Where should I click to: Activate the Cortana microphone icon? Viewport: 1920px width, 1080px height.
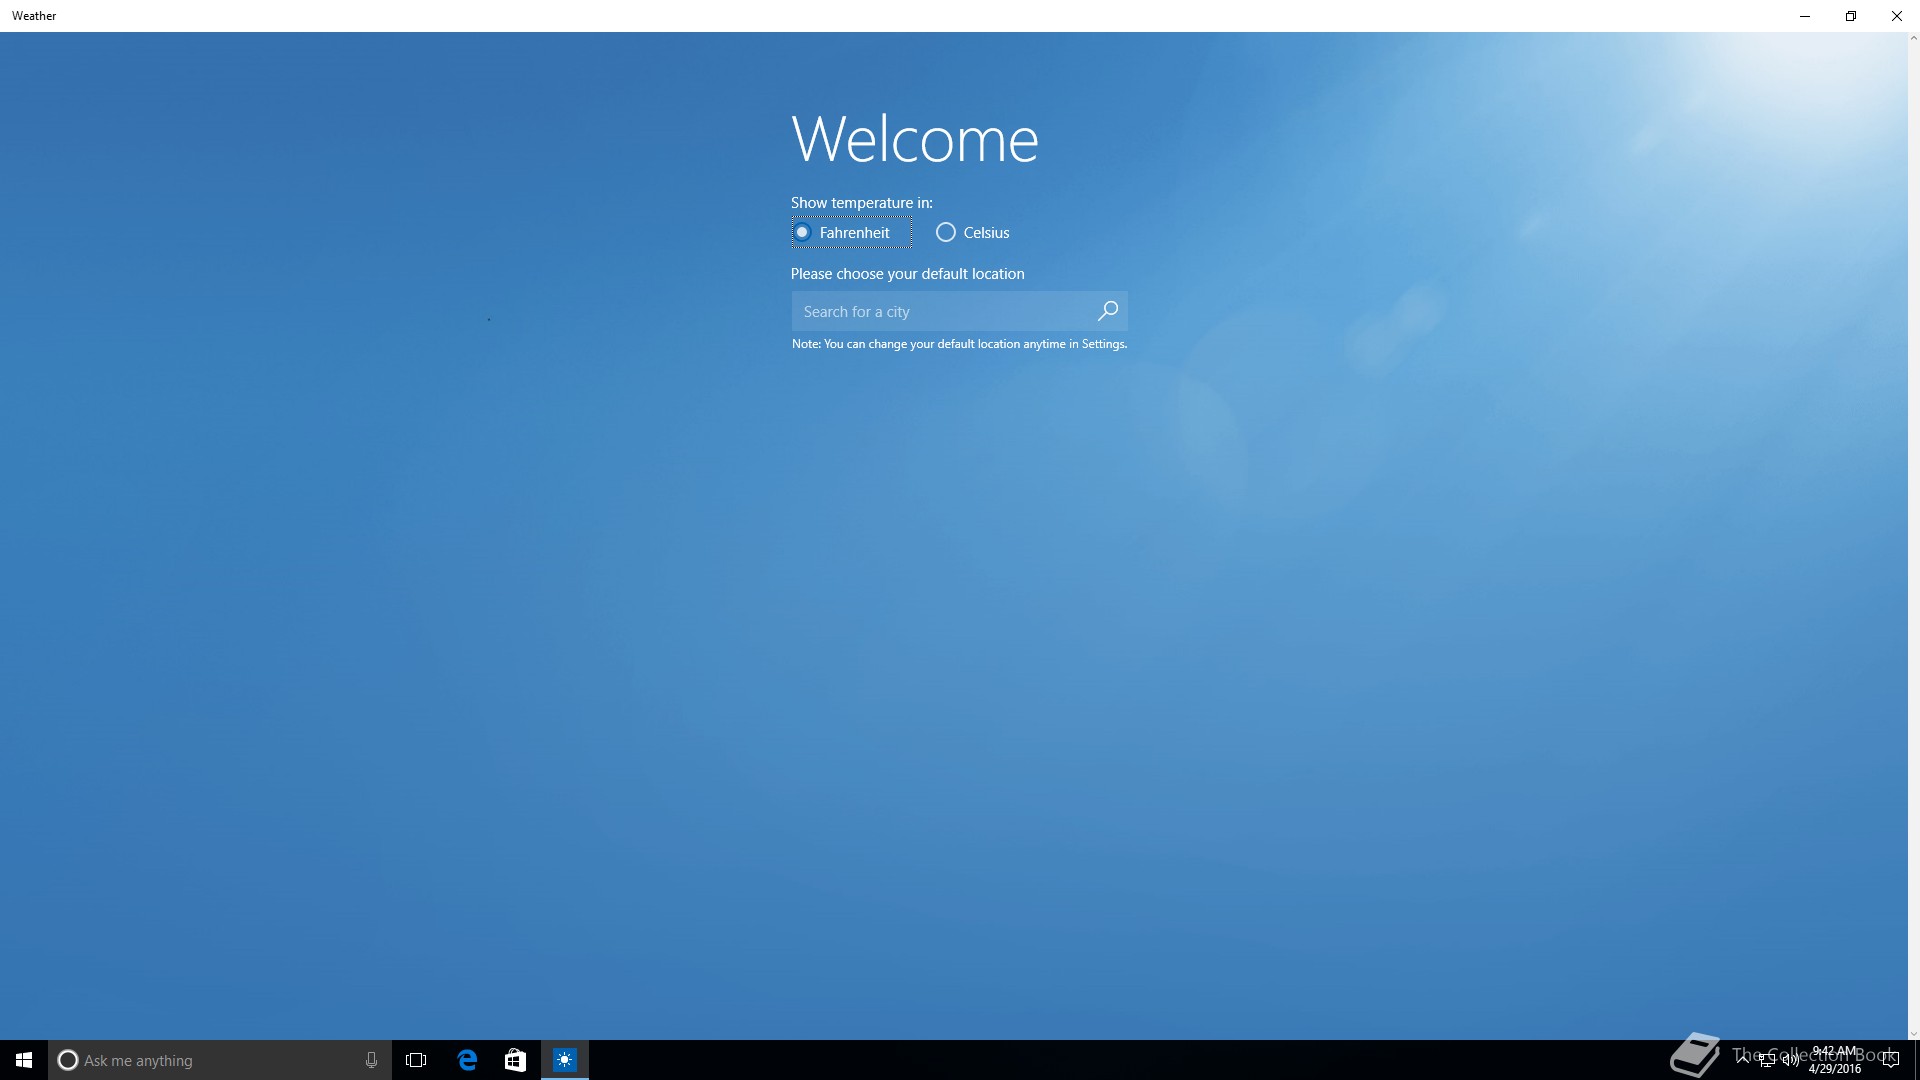click(371, 1060)
